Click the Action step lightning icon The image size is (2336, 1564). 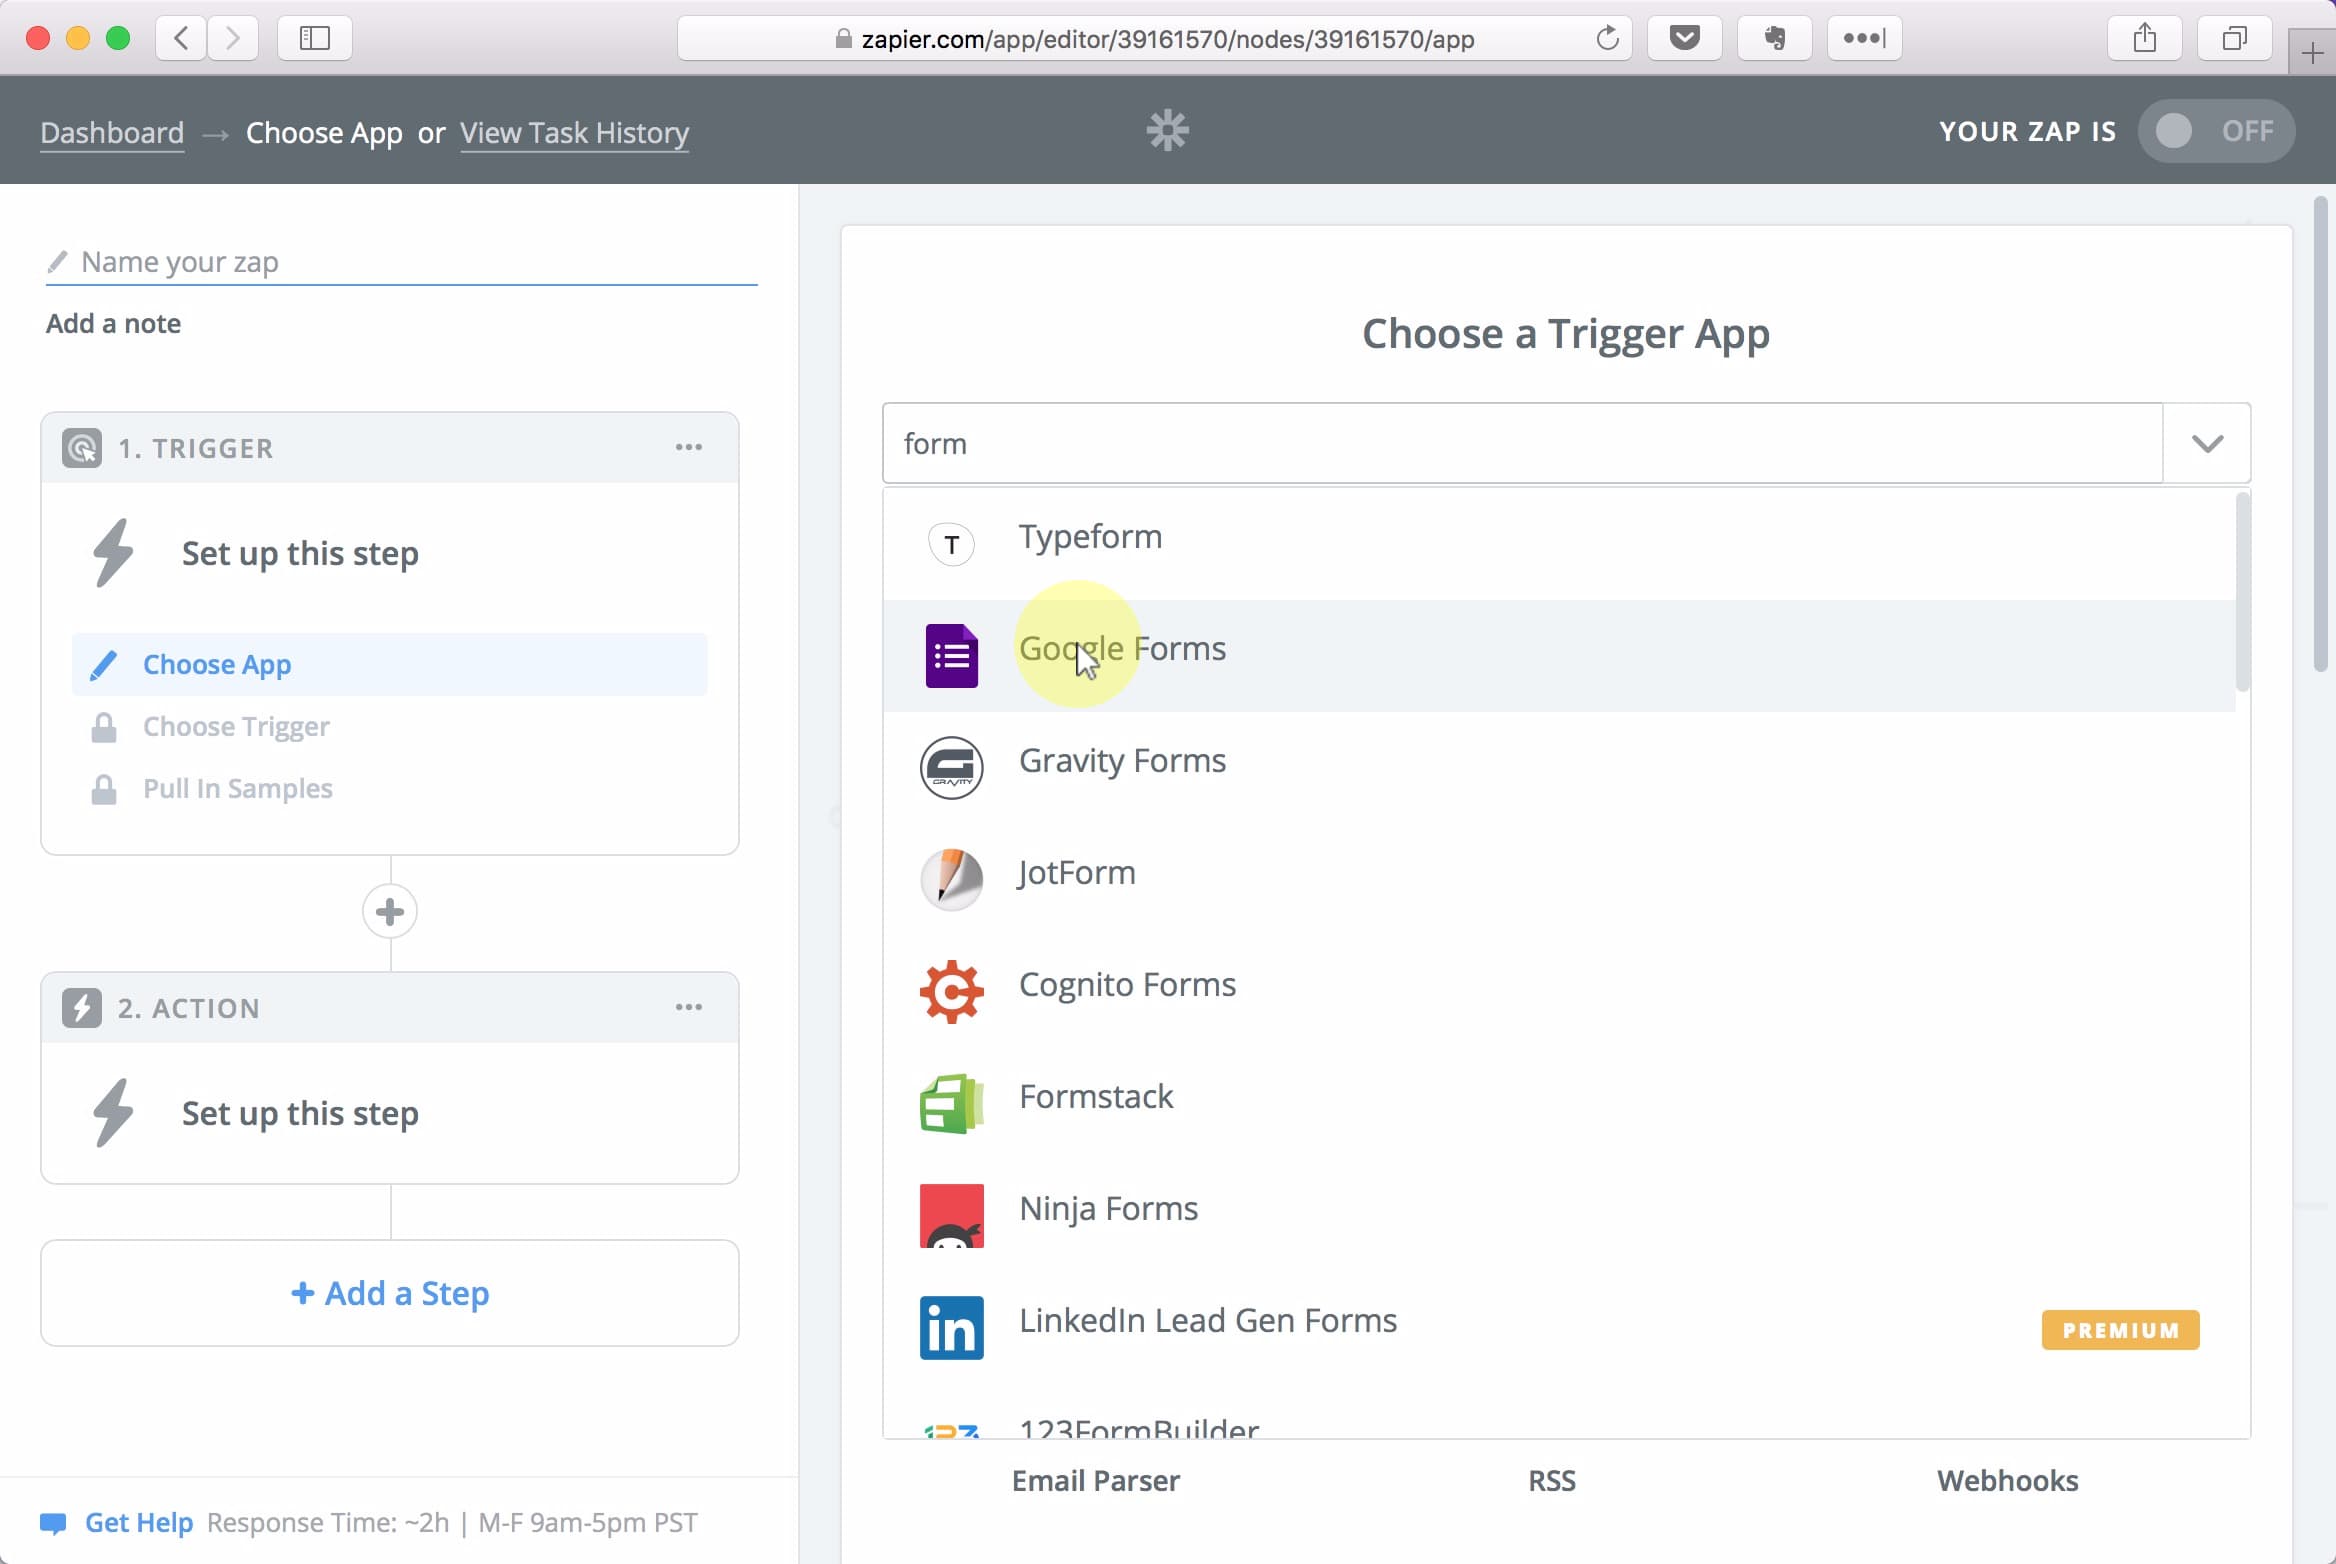coord(82,1008)
